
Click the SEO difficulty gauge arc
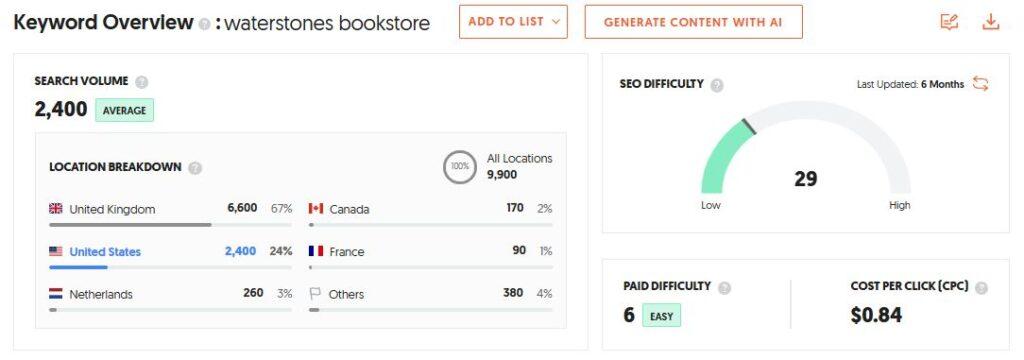(x=806, y=147)
